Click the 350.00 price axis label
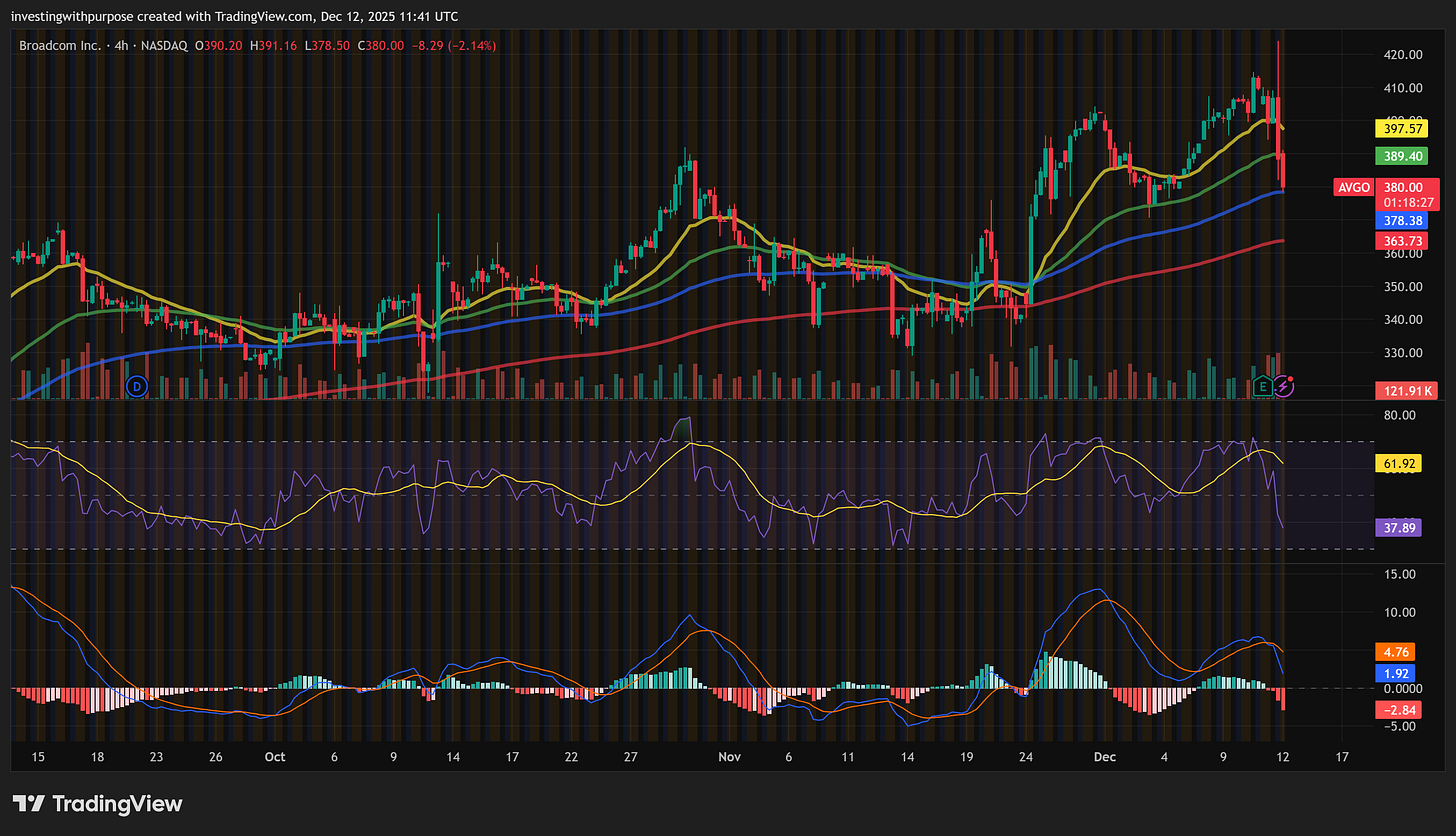1456x836 pixels. click(1402, 287)
